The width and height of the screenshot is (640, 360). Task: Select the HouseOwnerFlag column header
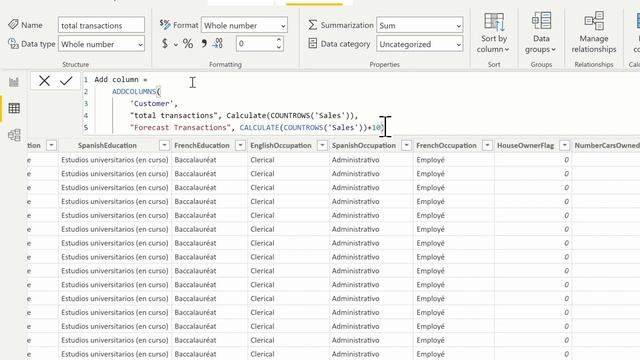pos(525,145)
